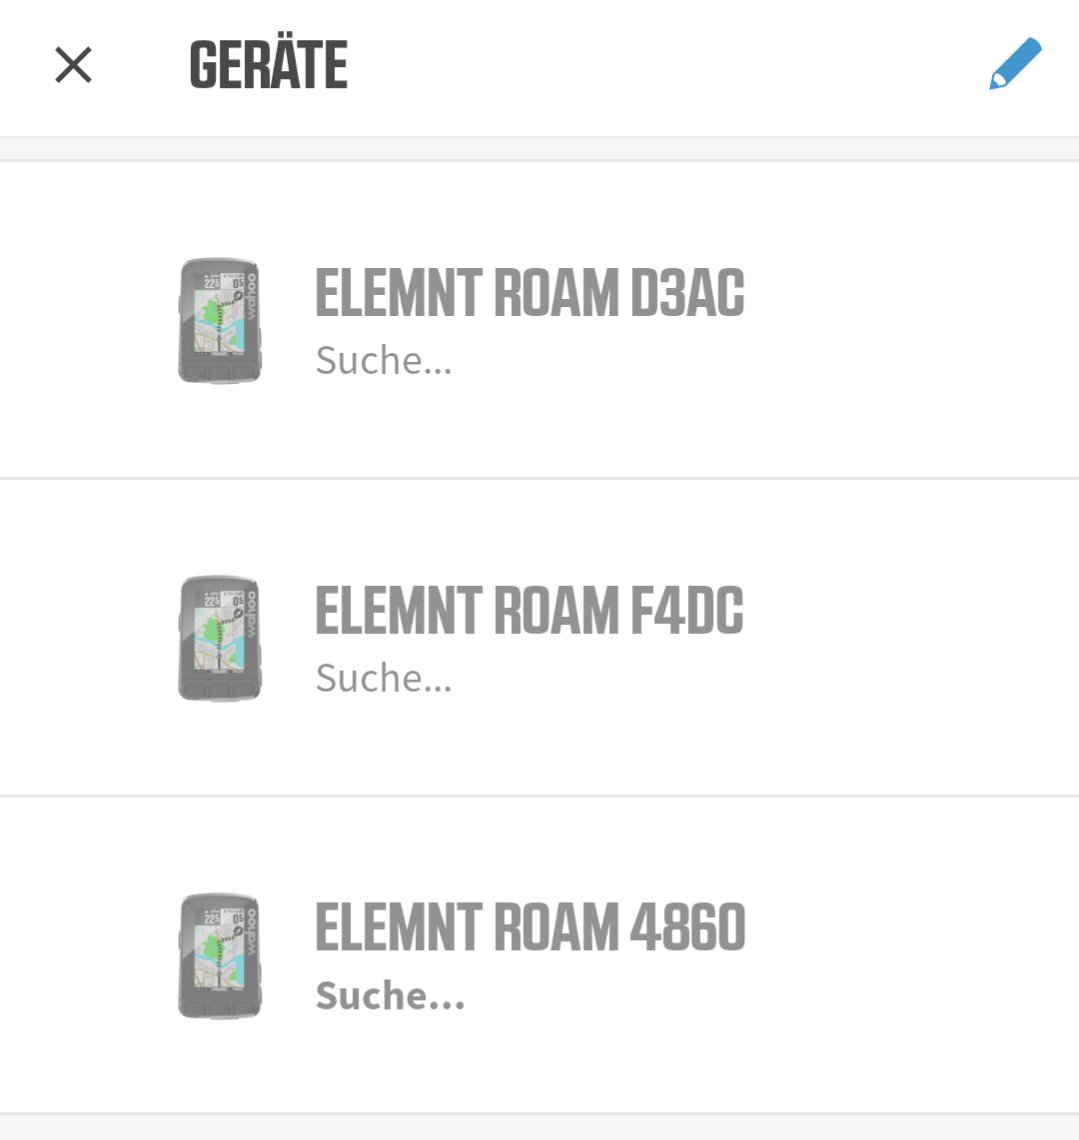Tap the wahoo logo on D3AC device picture
Screen dimensions: 1079x1140
point(252,296)
